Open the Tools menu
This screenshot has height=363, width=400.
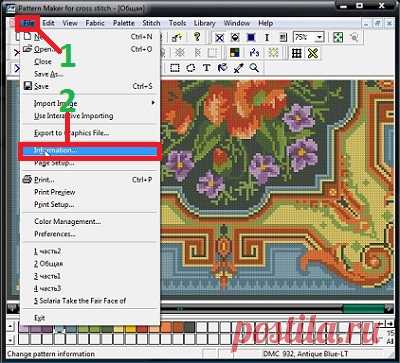[x=177, y=23]
